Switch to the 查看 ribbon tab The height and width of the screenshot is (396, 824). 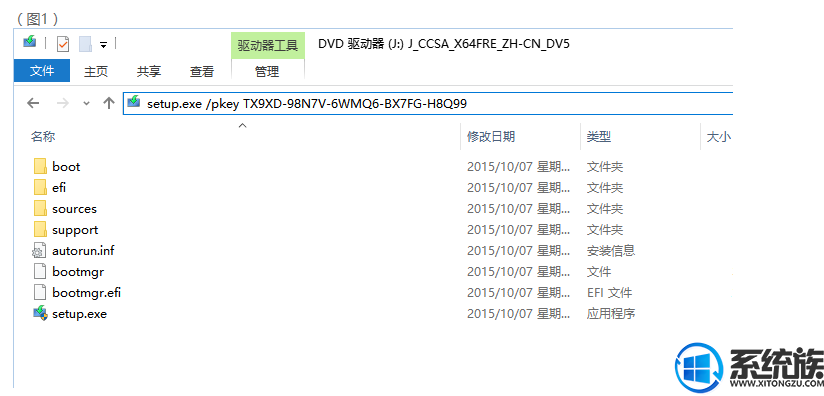tap(202, 71)
